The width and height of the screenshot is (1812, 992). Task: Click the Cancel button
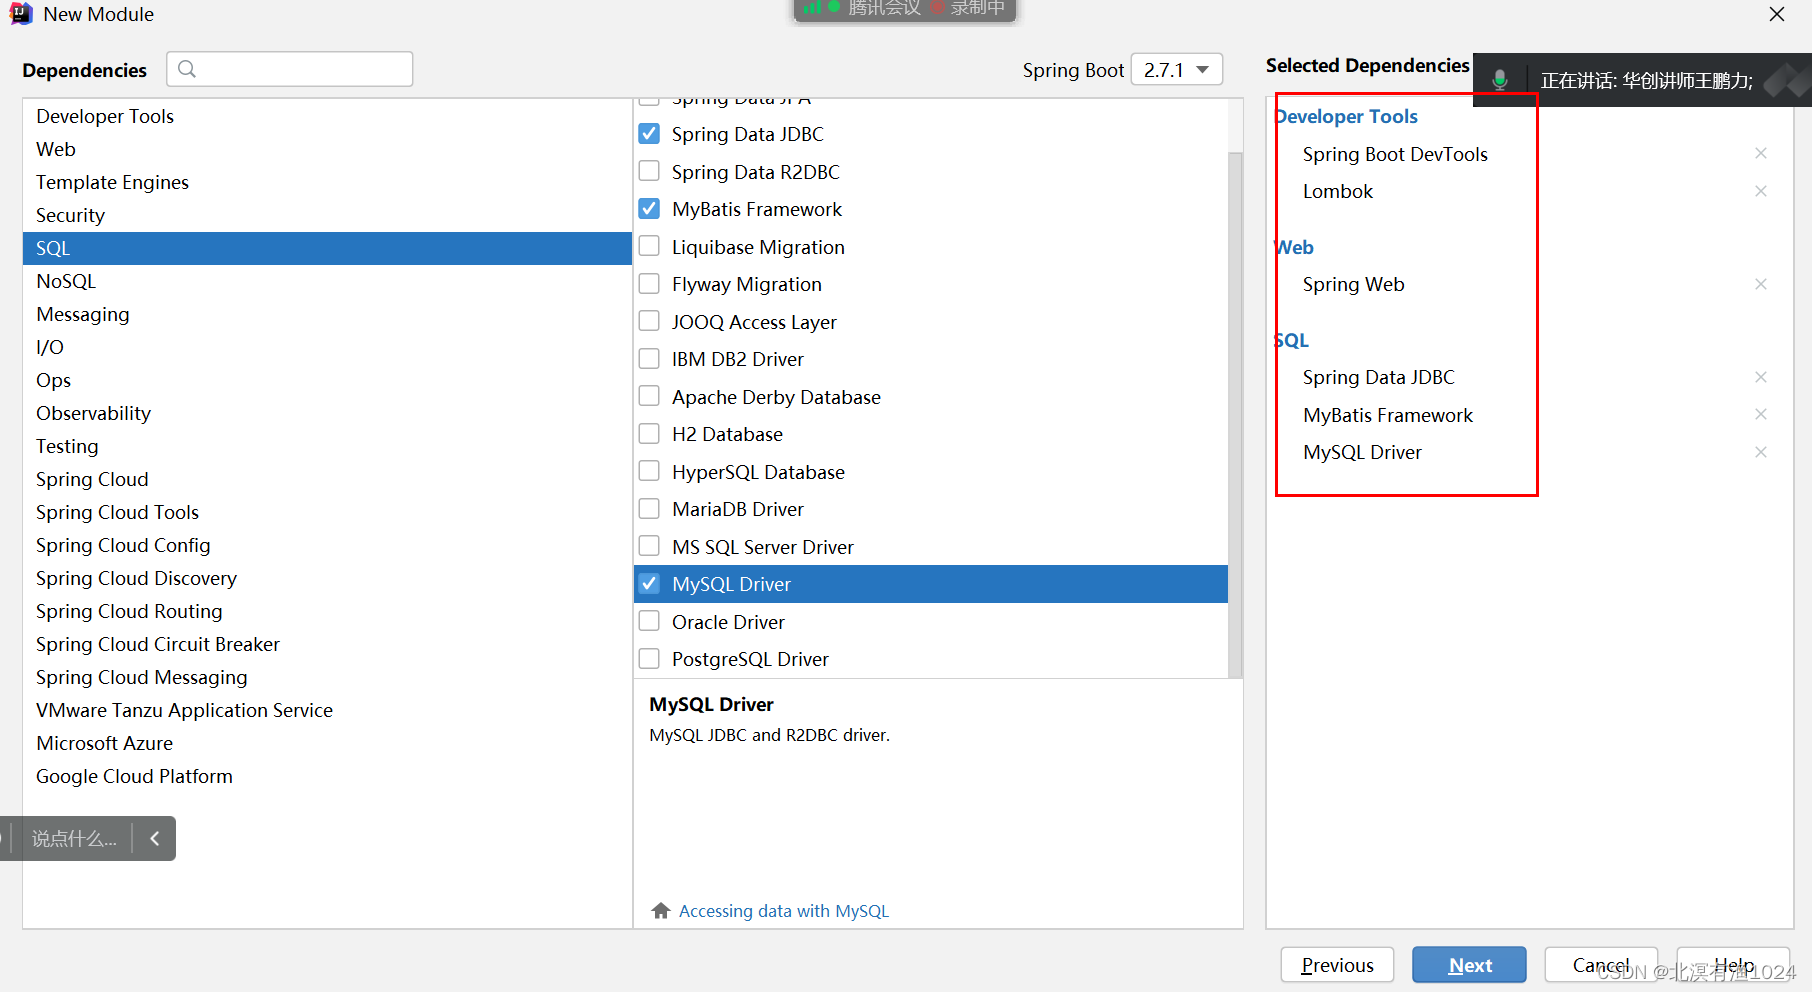tap(1601, 965)
